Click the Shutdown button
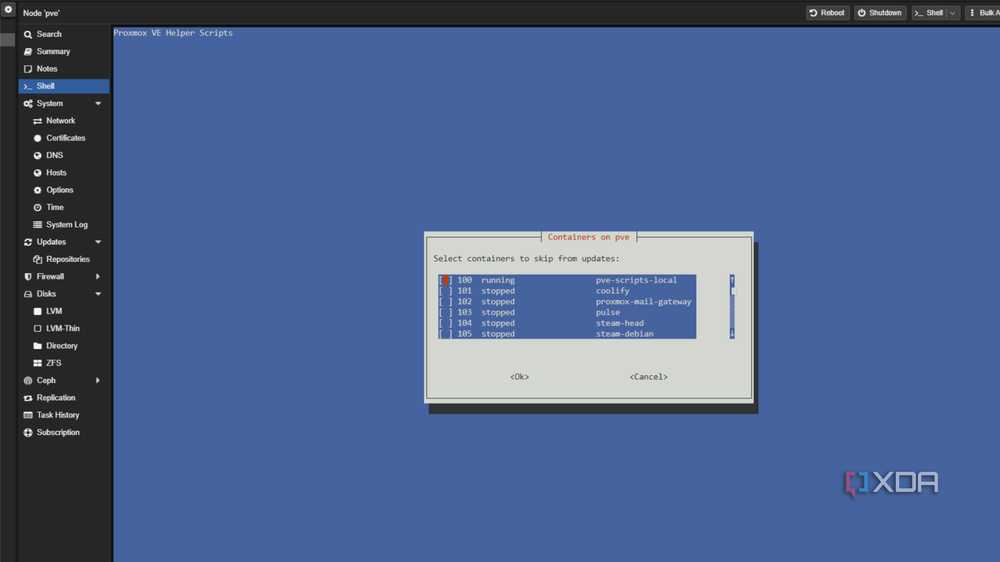The image size is (1000, 562). coord(879,13)
